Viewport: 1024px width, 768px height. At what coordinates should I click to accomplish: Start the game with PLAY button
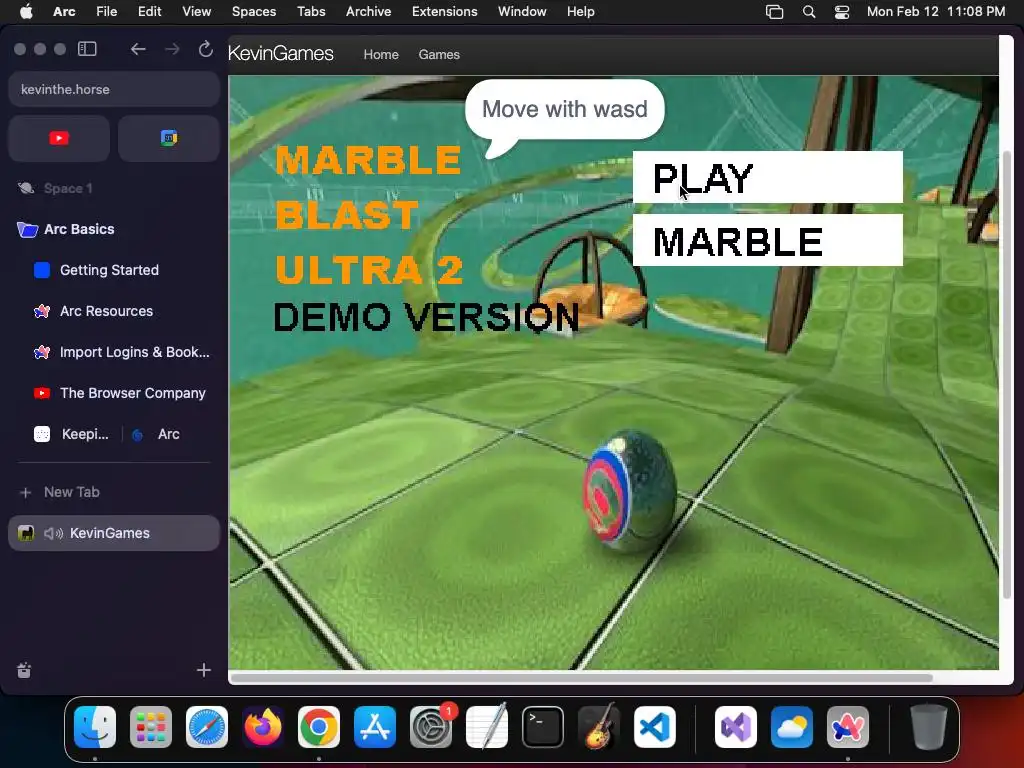tap(767, 178)
